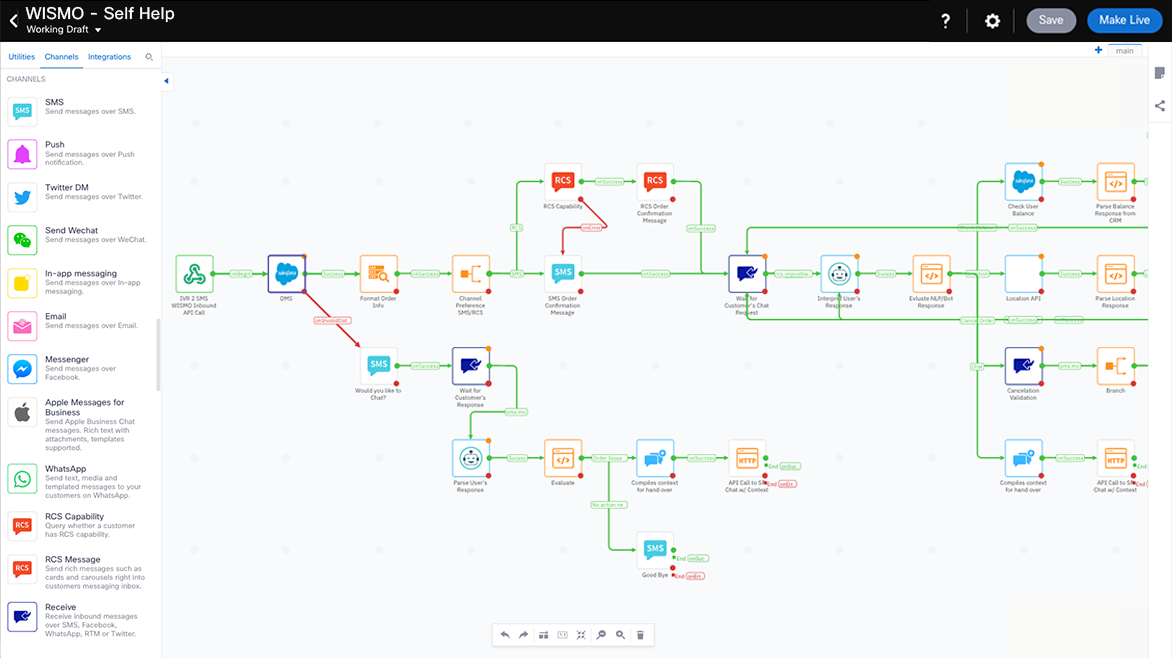The image size is (1172, 658).
Task: Select the Twitter DM channel icon
Action: [22, 197]
